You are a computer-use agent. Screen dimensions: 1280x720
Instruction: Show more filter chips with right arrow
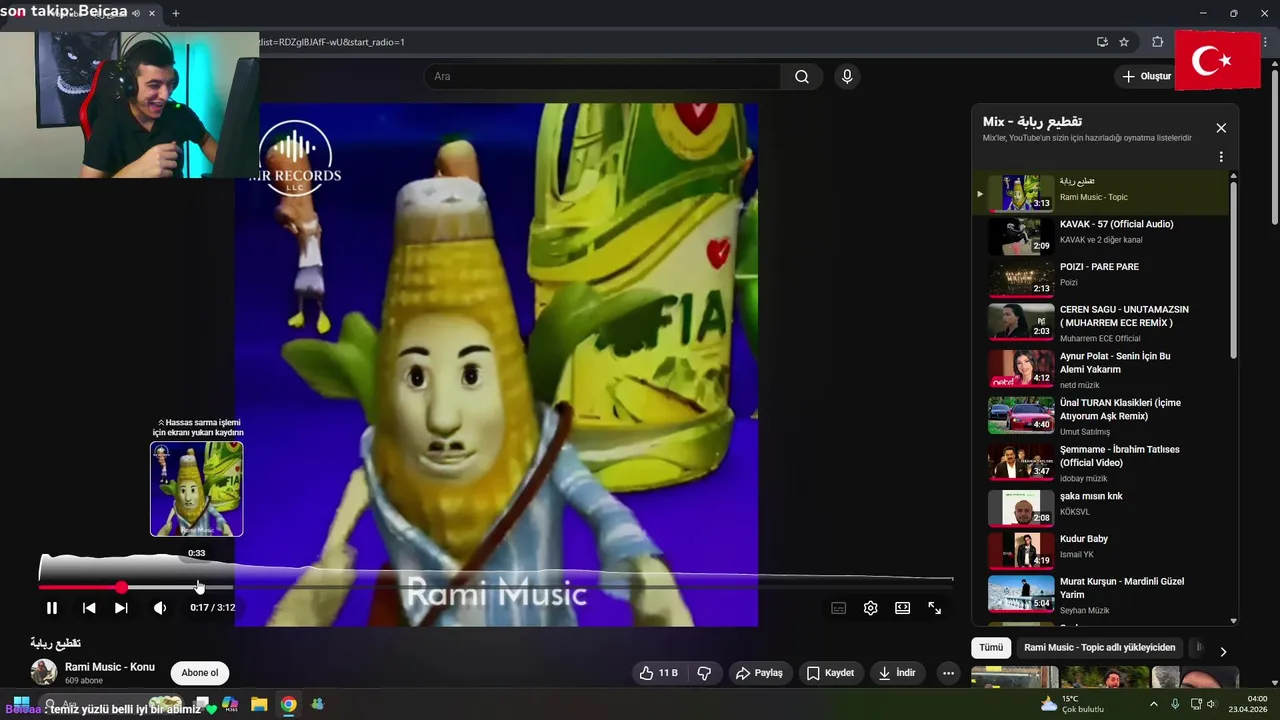coord(1223,652)
